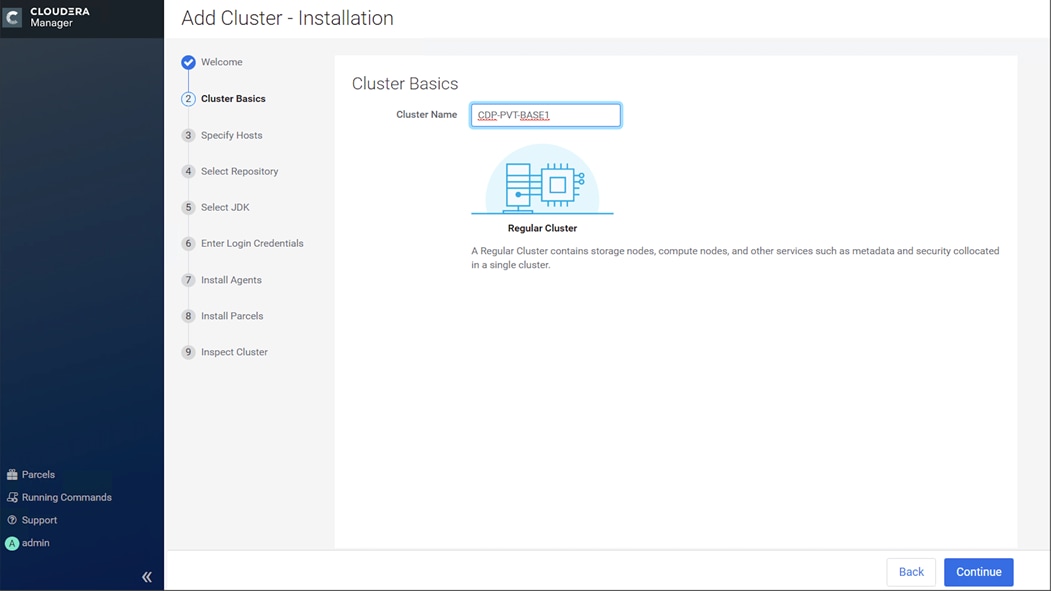Select the Enter Login Credentials step
Image resolution: width=1051 pixels, height=591 pixels.
(x=252, y=243)
